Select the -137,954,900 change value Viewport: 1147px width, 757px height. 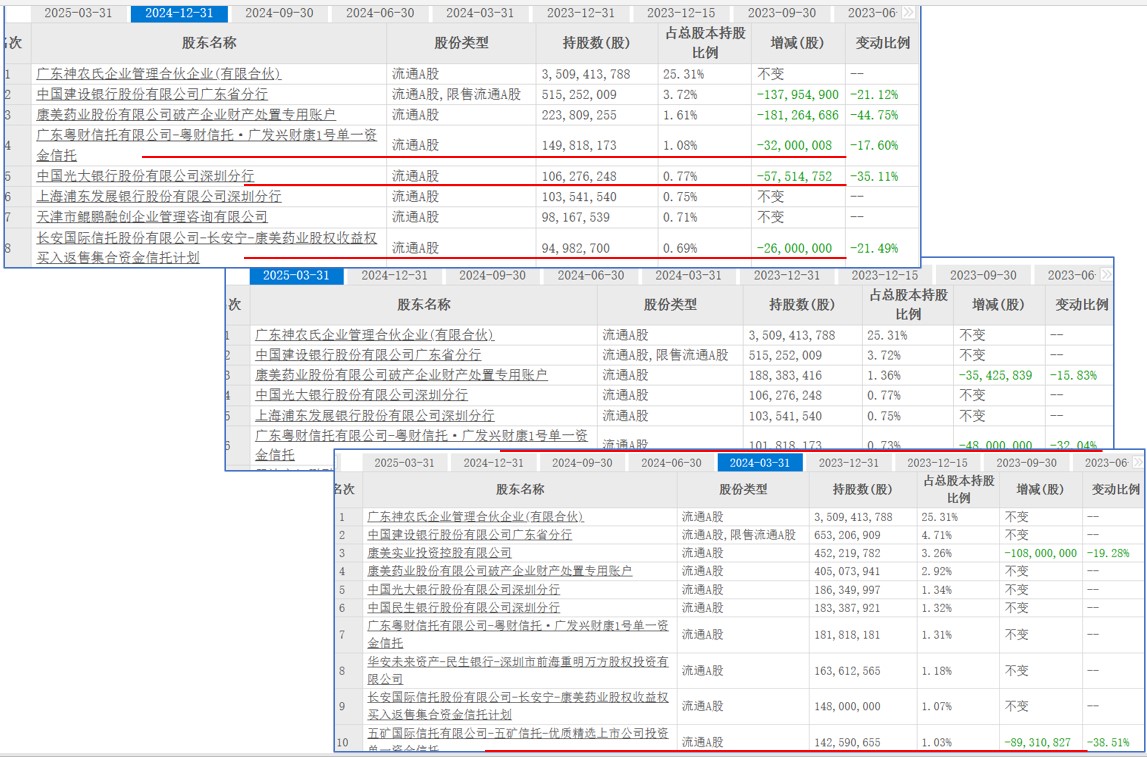798,94
